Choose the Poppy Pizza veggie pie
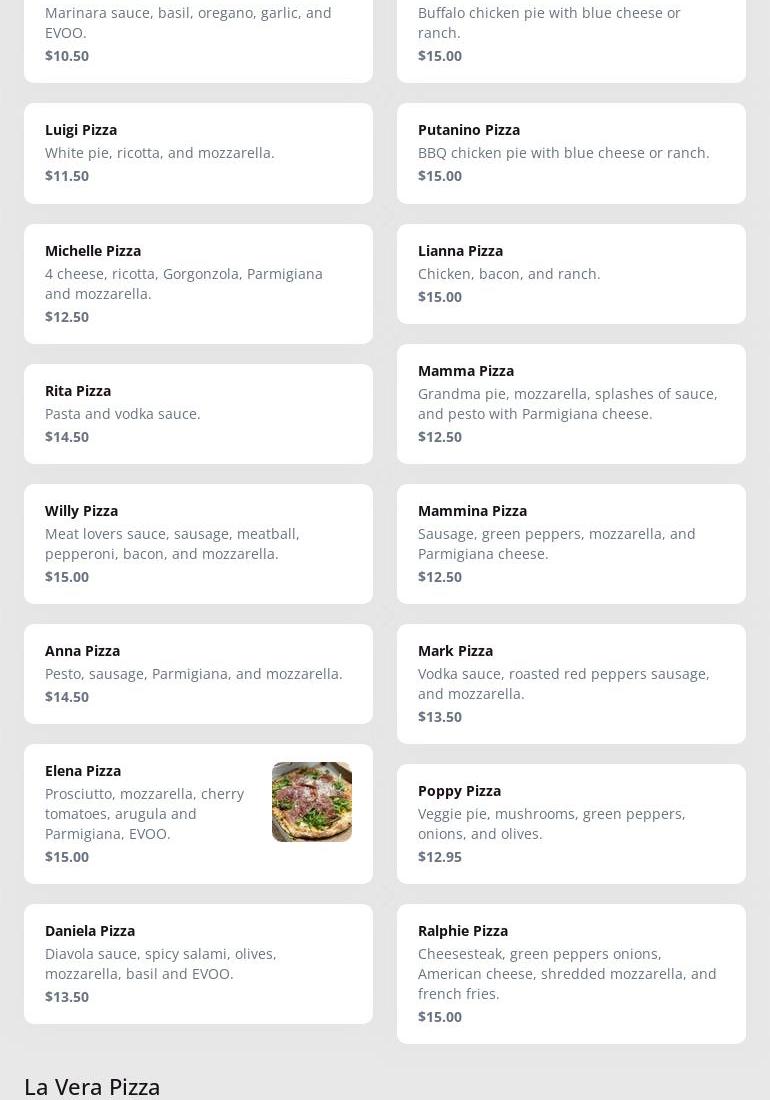Image resolution: width=770 pixels, height=1100 pixels. click(x=571, y=823)
